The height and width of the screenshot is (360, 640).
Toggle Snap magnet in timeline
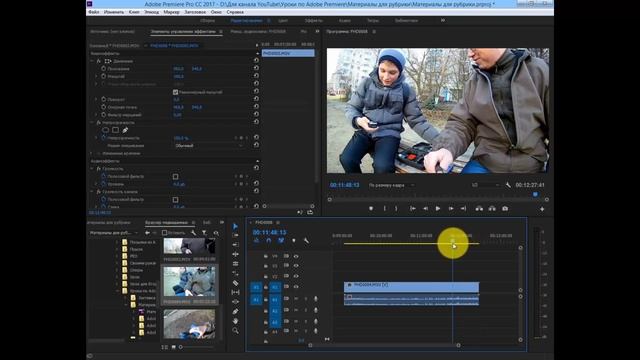(x=268, y=240)
